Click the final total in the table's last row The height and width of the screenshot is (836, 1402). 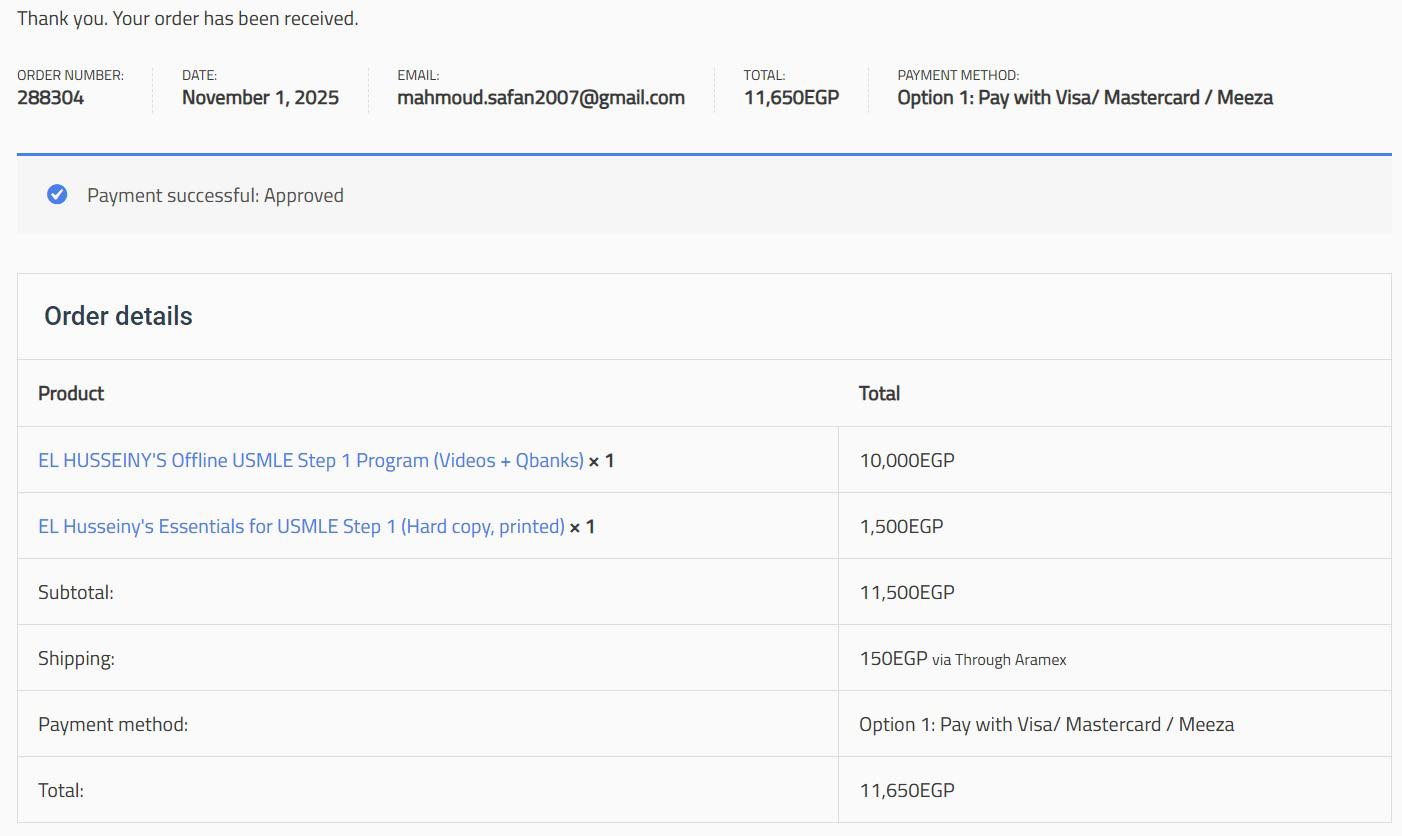pos(907,790)
